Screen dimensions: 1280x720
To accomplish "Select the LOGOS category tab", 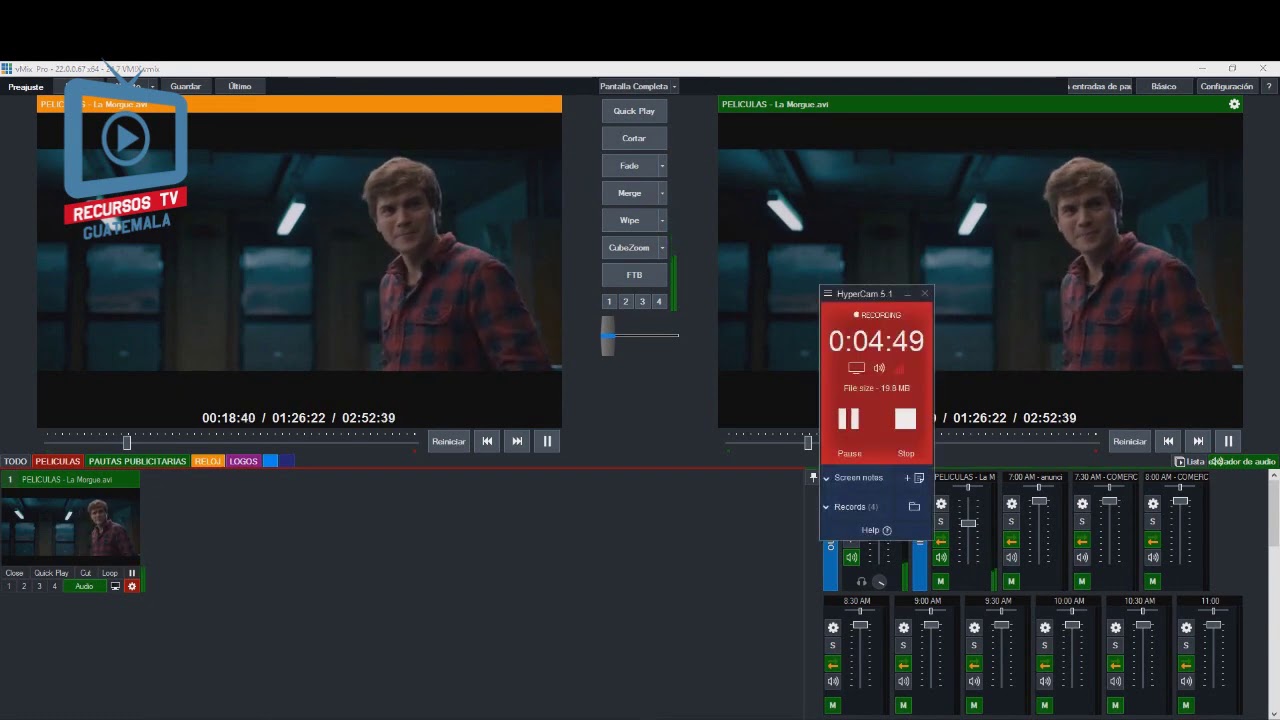I will coord(244,461).
